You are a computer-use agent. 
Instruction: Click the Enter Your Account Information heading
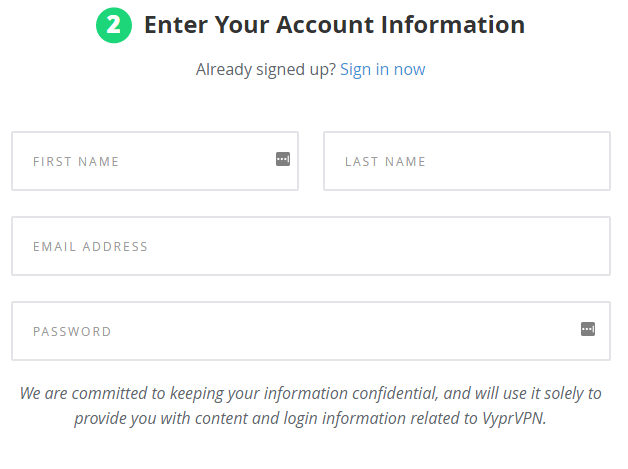coord(334,25)
